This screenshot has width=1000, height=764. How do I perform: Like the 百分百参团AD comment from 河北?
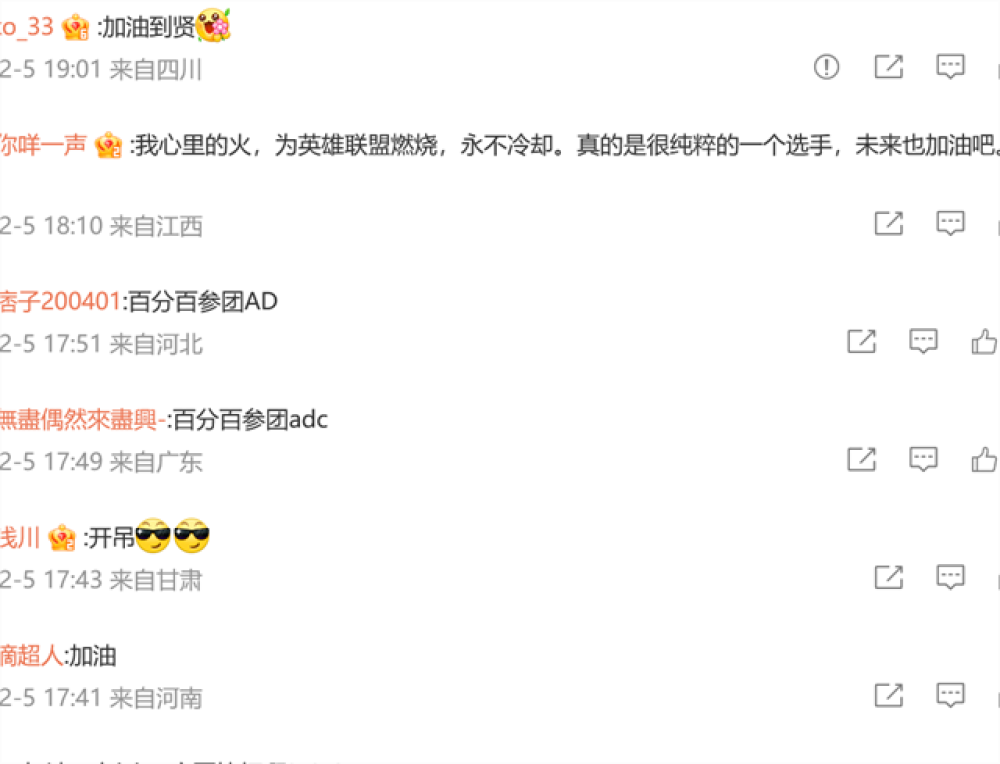pos(984,341)
